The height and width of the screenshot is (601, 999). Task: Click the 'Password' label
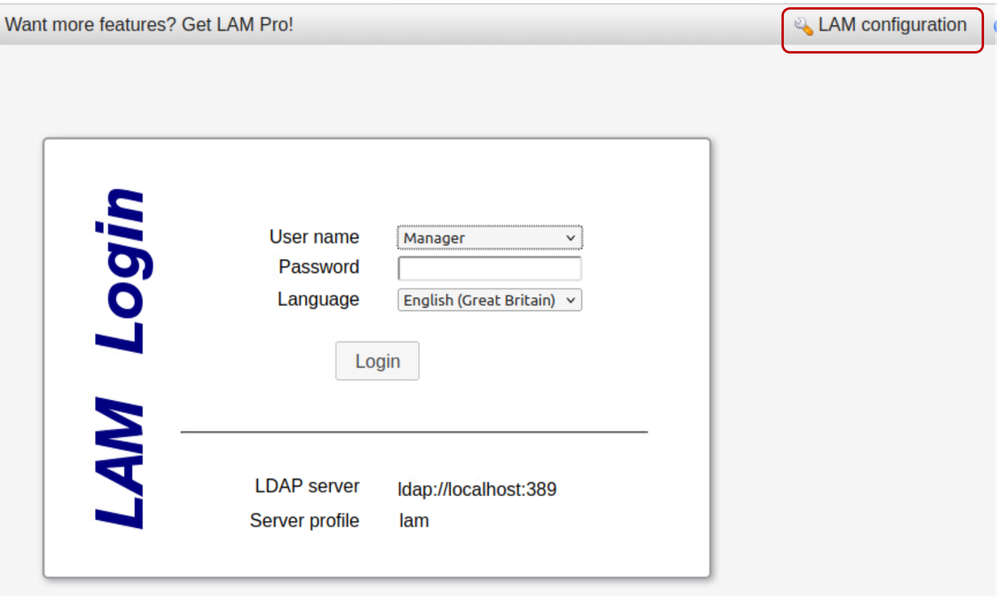click(x=319, y=267)
